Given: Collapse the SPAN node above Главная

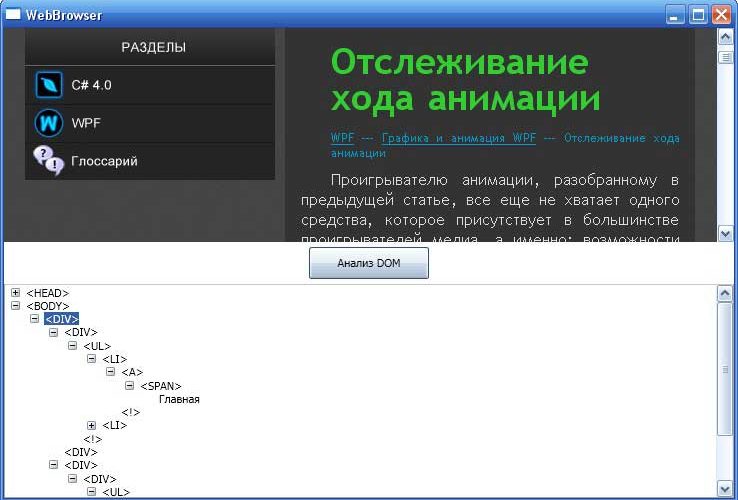Looking at the screenshot, I should [130, 386].
